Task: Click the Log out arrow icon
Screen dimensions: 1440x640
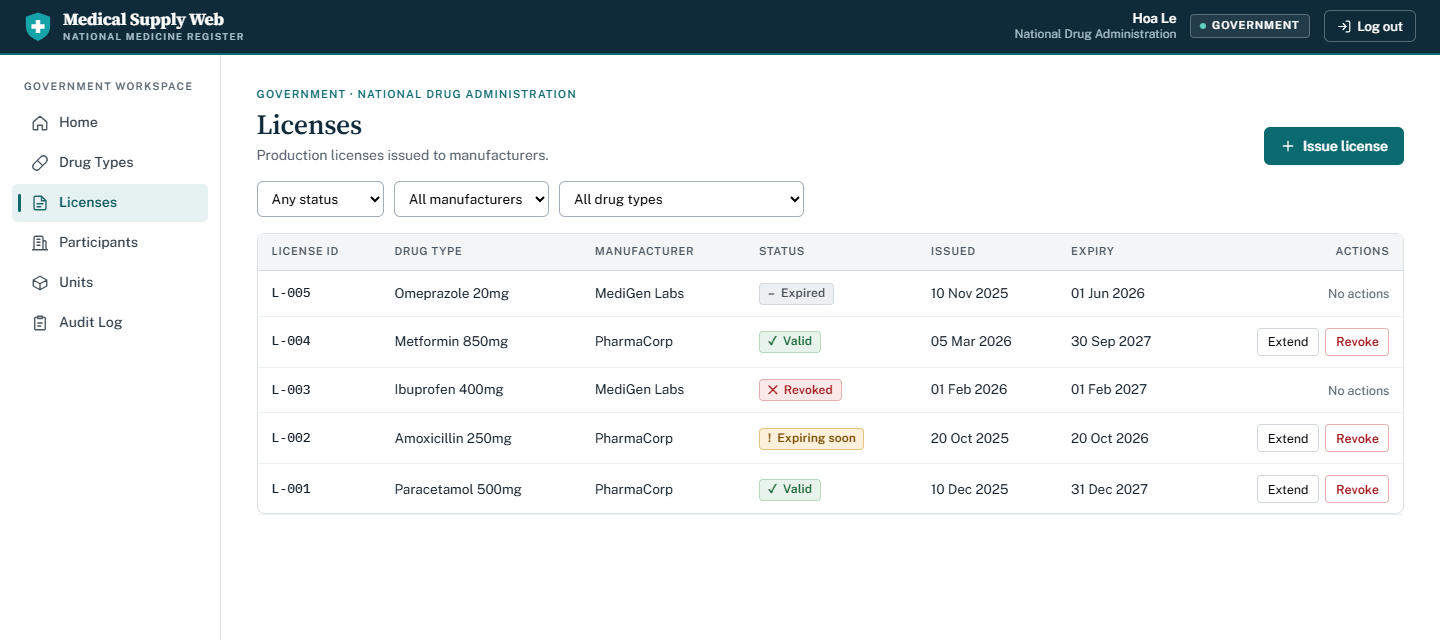Action: 1344,27
